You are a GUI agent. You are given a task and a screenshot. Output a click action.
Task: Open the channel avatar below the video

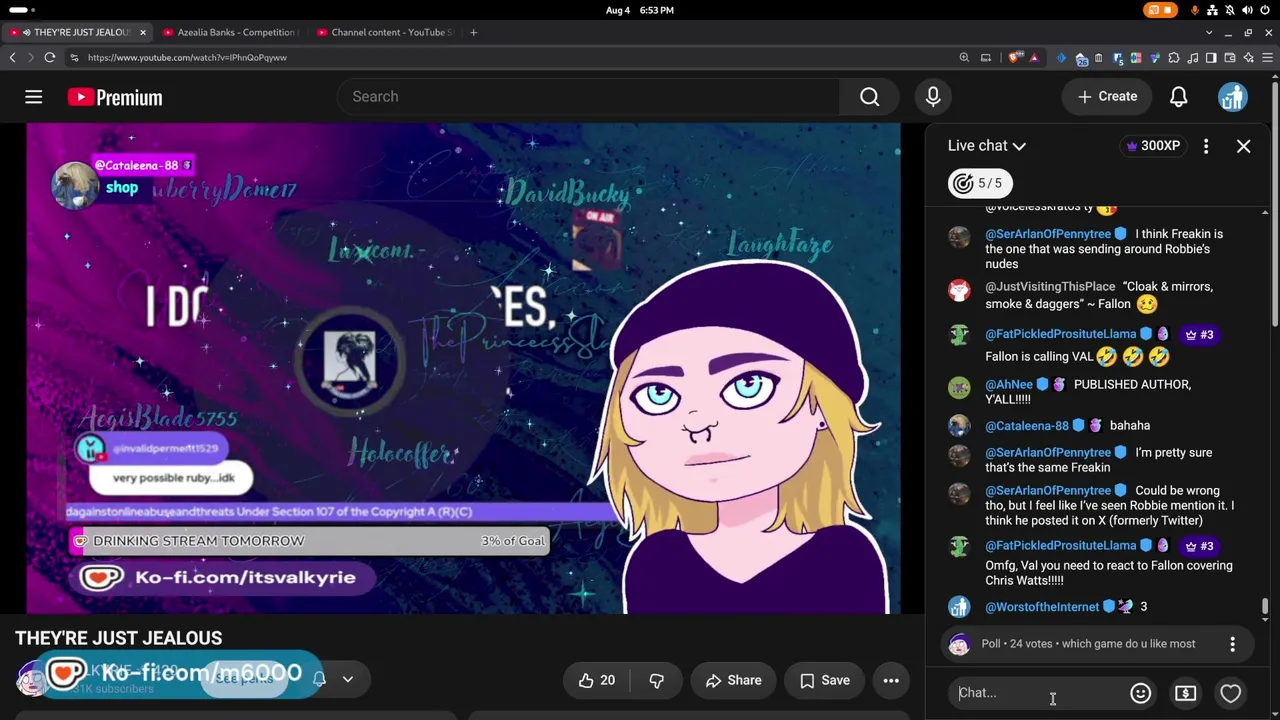tap(31, 679)
